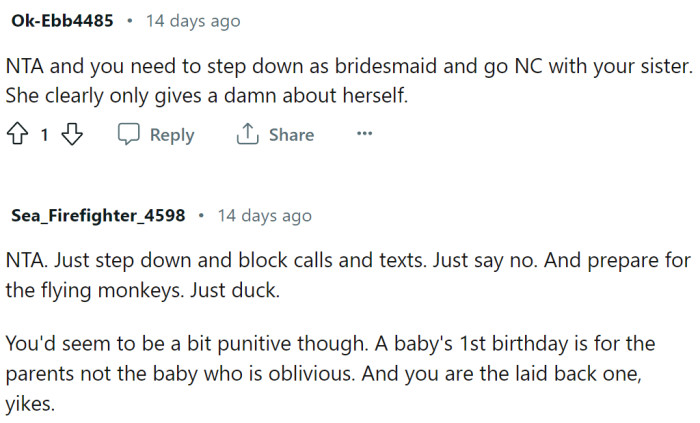Downvote the Ok-Ebb4485 comment

(70, 135)
